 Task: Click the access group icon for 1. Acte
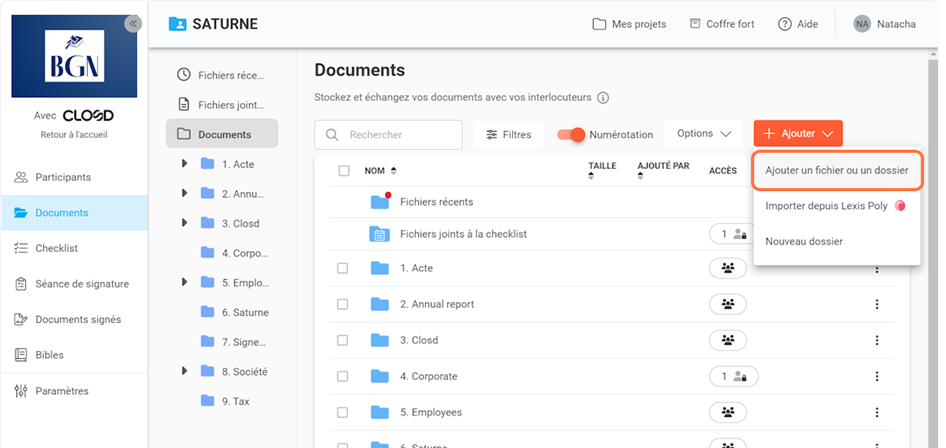[728, 268]
